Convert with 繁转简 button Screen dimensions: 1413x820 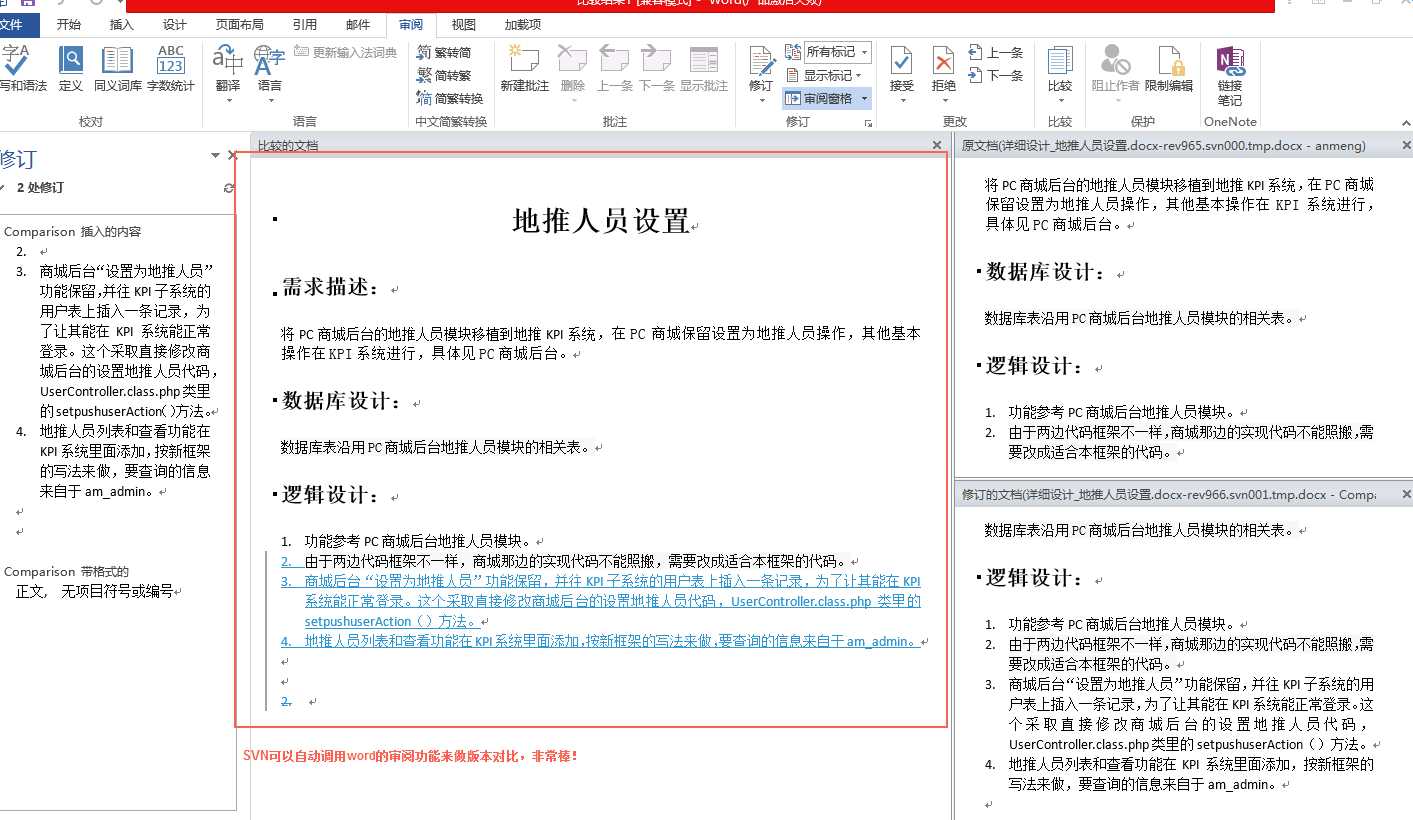[444, 52]
